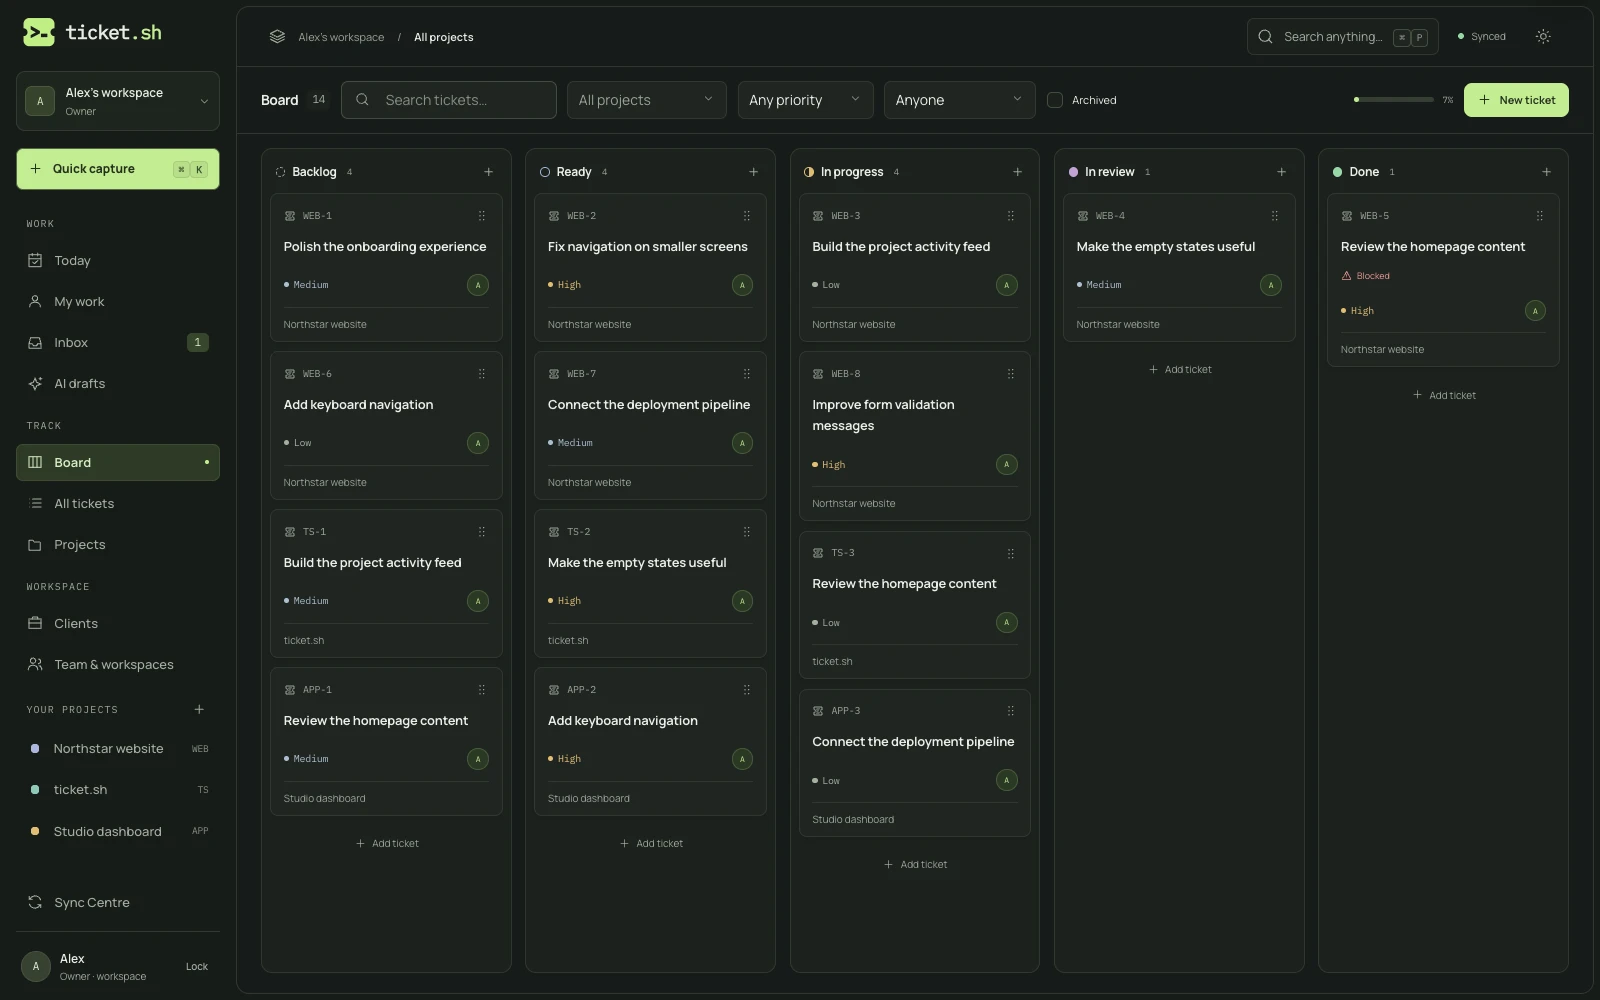Click High priority tag on WEB-2
The width and height of the screenshot is (1600, 1000).
click(x=565, y=285)
